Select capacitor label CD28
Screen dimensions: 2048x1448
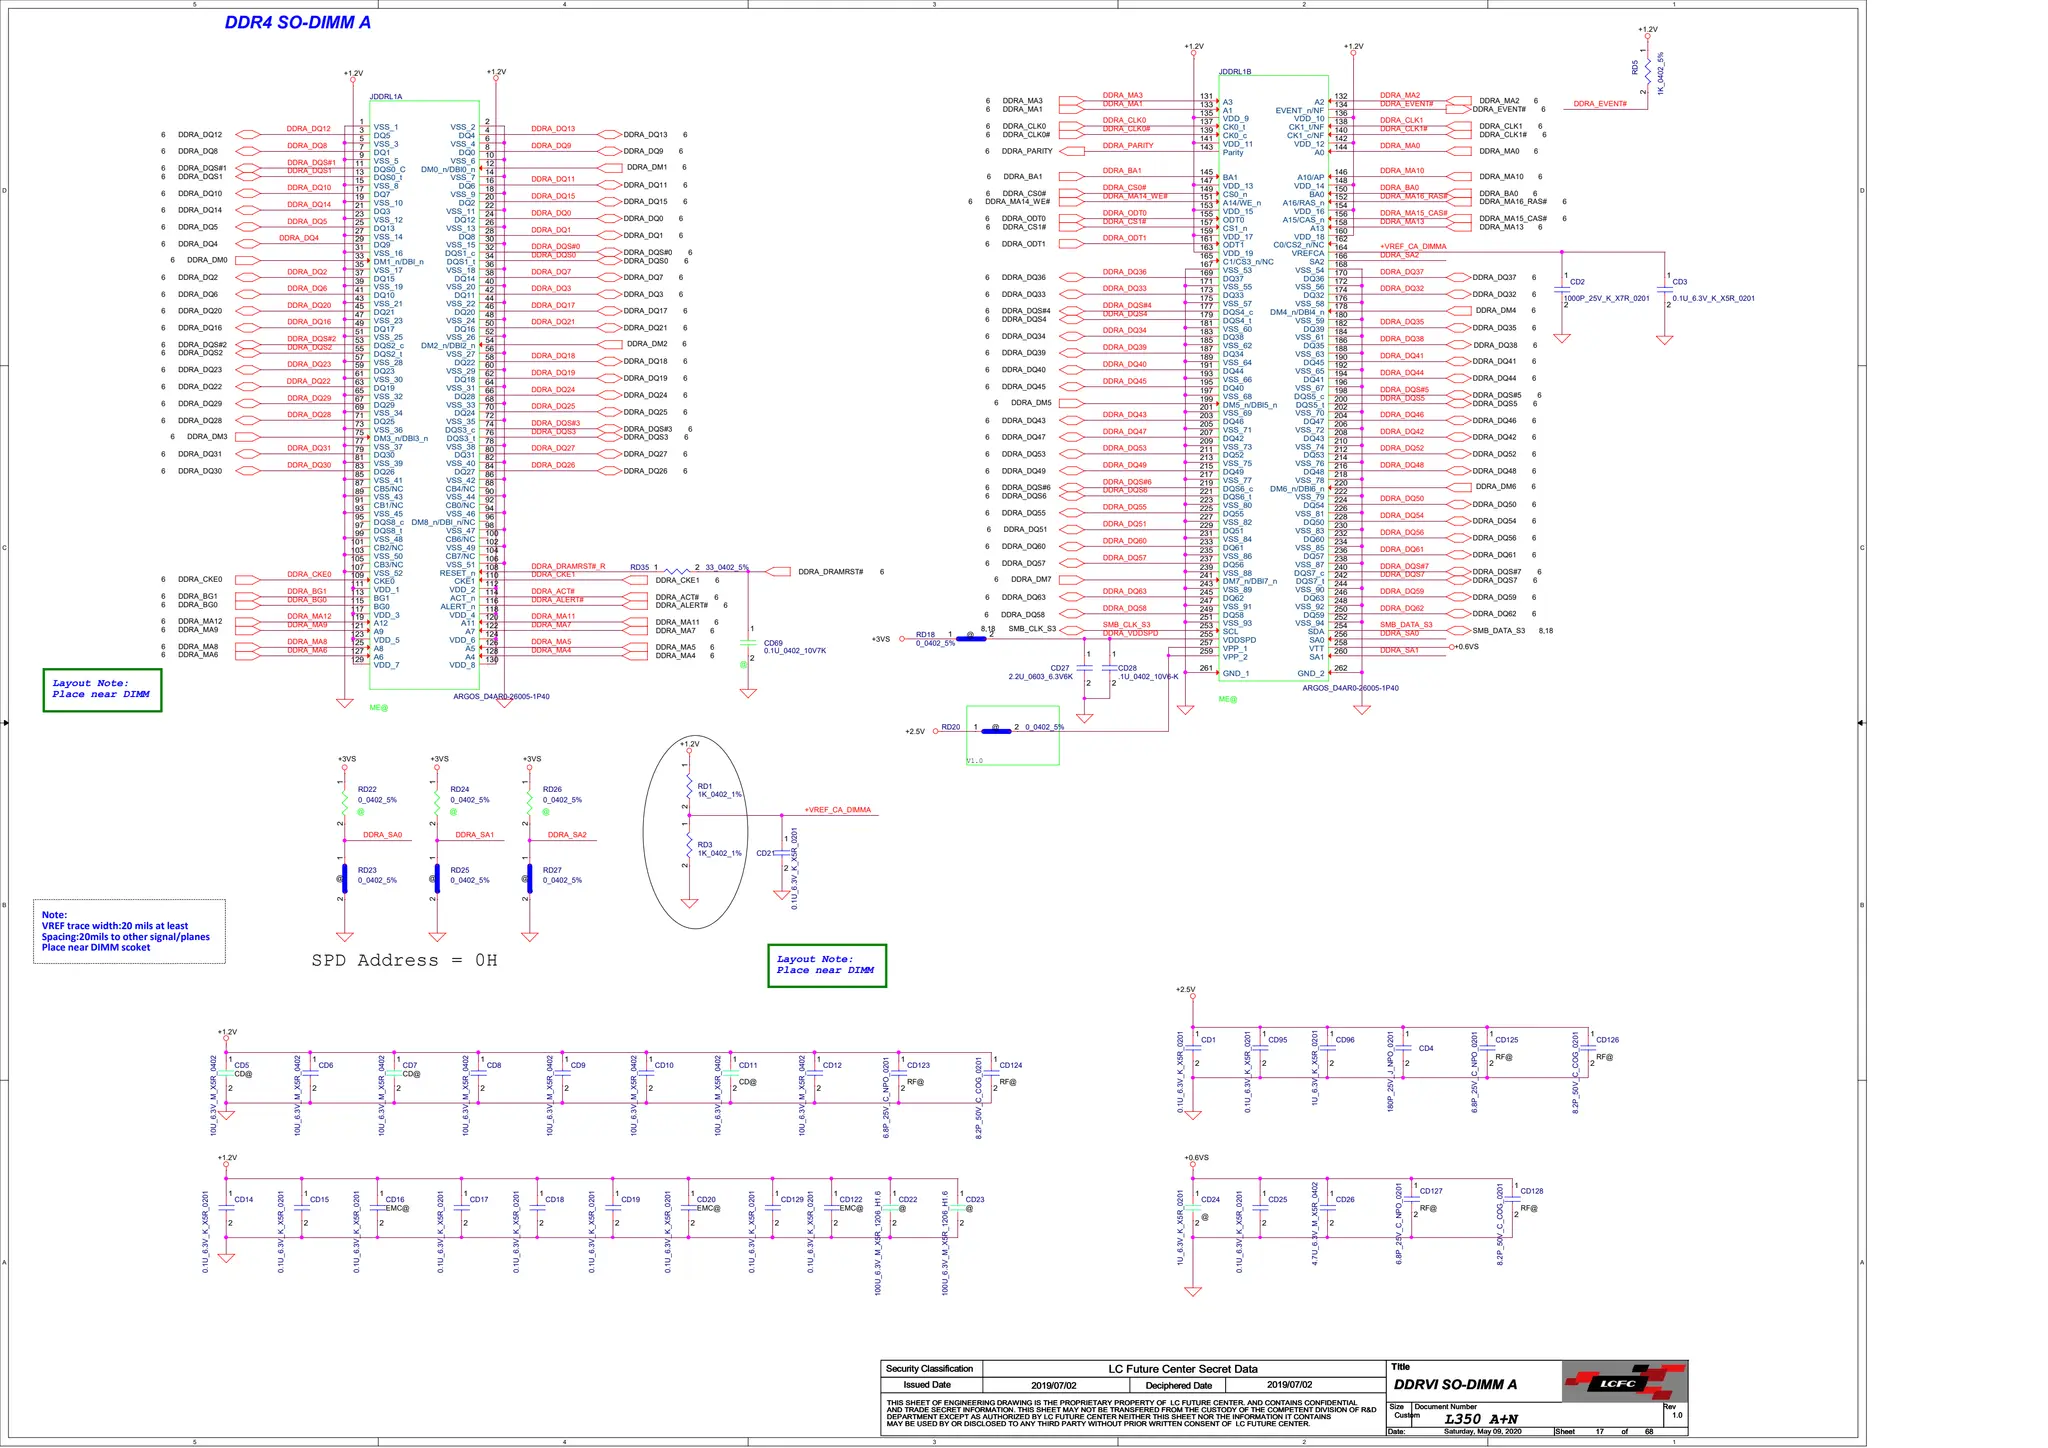(x=1127, y=668)
